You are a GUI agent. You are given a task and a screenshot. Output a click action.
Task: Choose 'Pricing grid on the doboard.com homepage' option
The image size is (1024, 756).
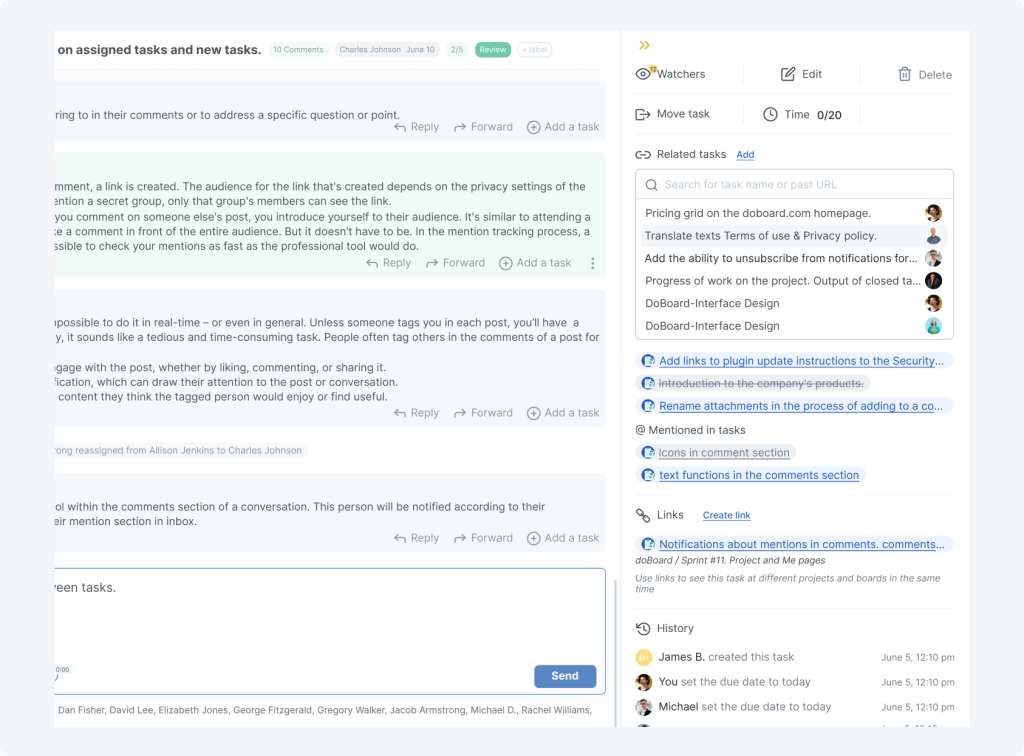click(x=757, y=213)
